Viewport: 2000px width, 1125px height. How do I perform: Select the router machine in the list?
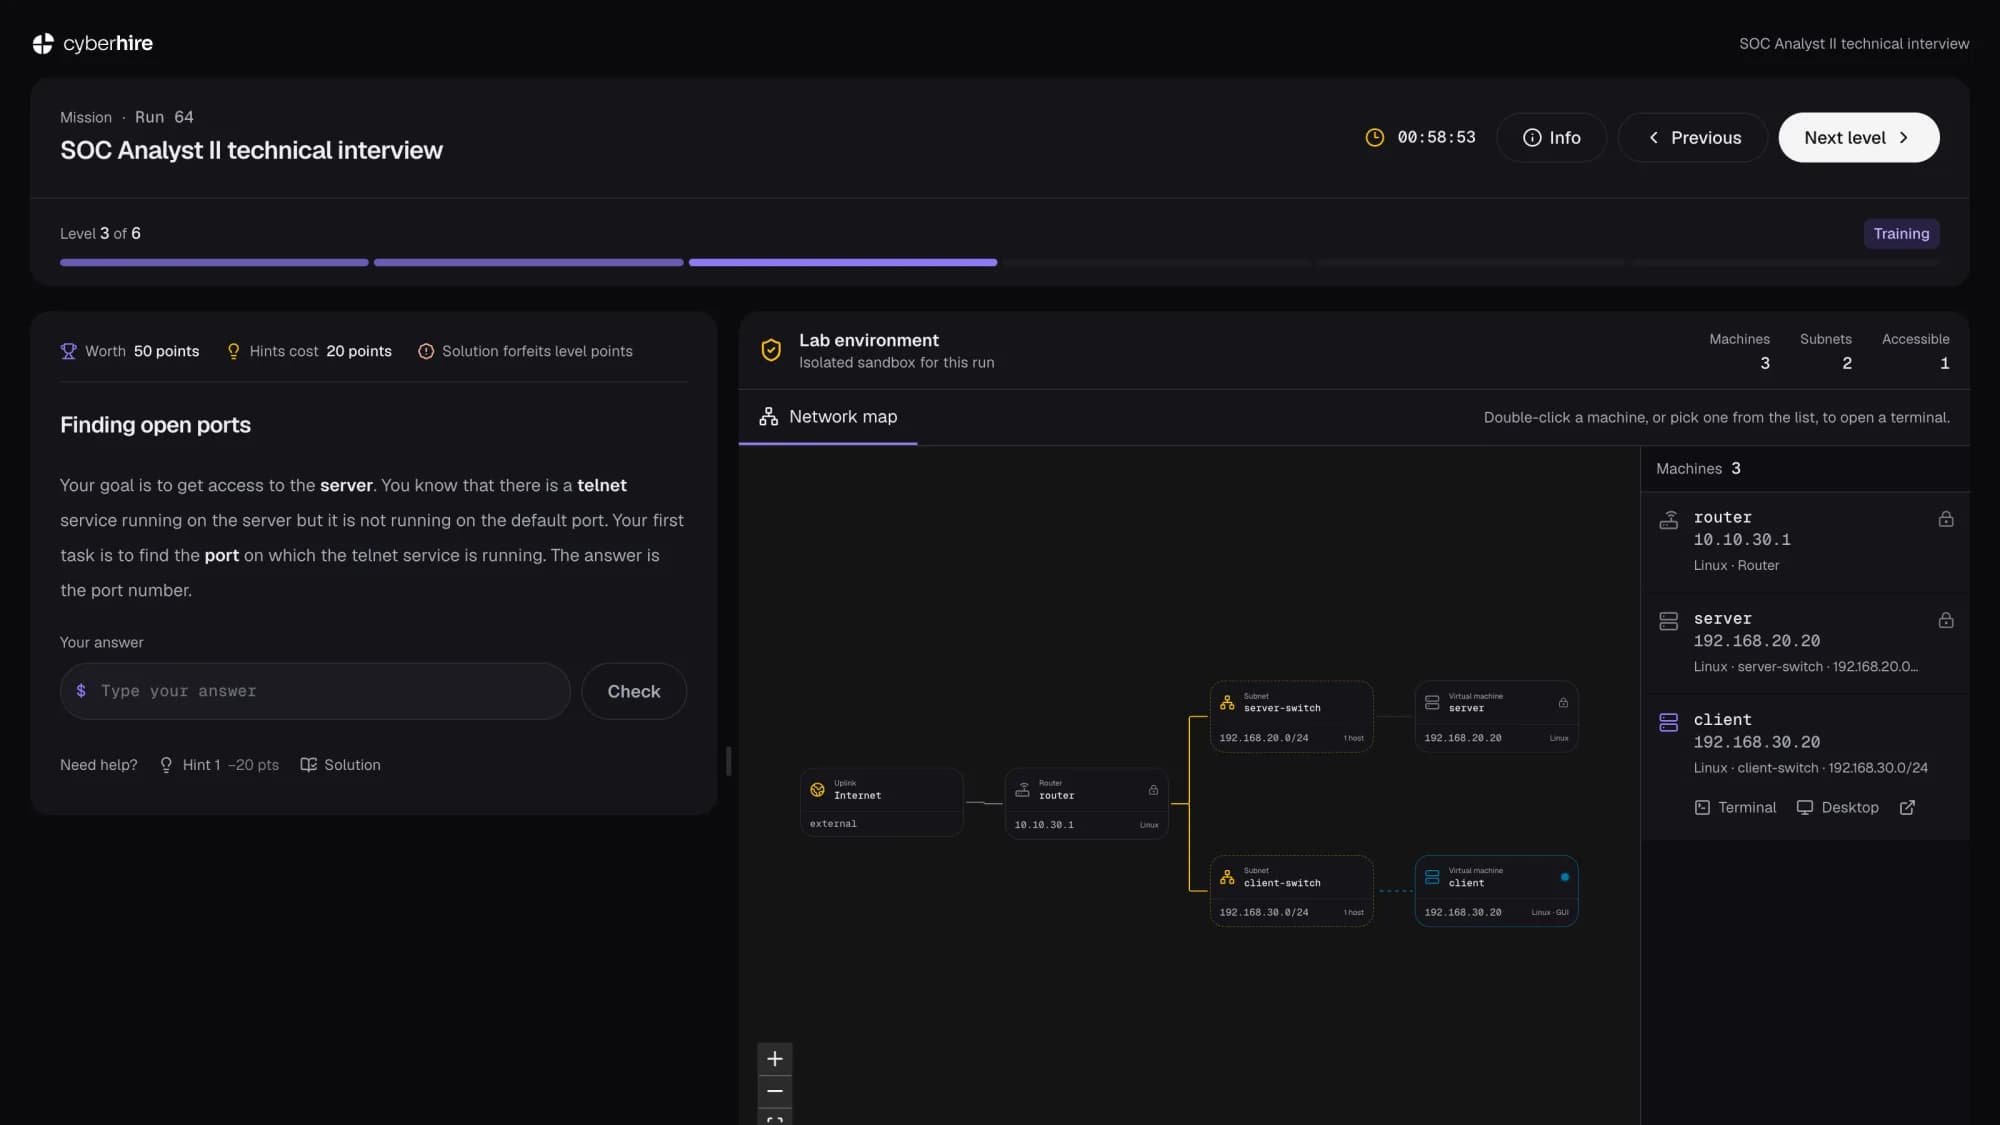(x=1805, y=541)
